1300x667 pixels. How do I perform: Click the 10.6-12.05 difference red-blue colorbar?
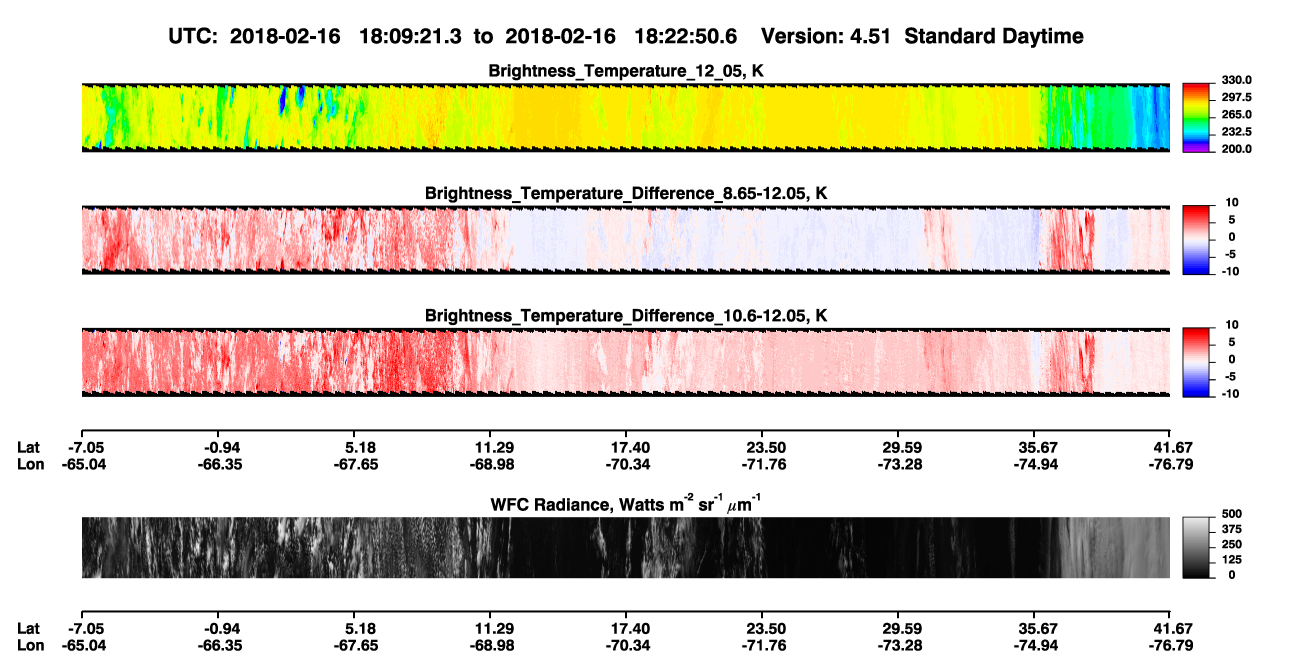[1196, 361]
